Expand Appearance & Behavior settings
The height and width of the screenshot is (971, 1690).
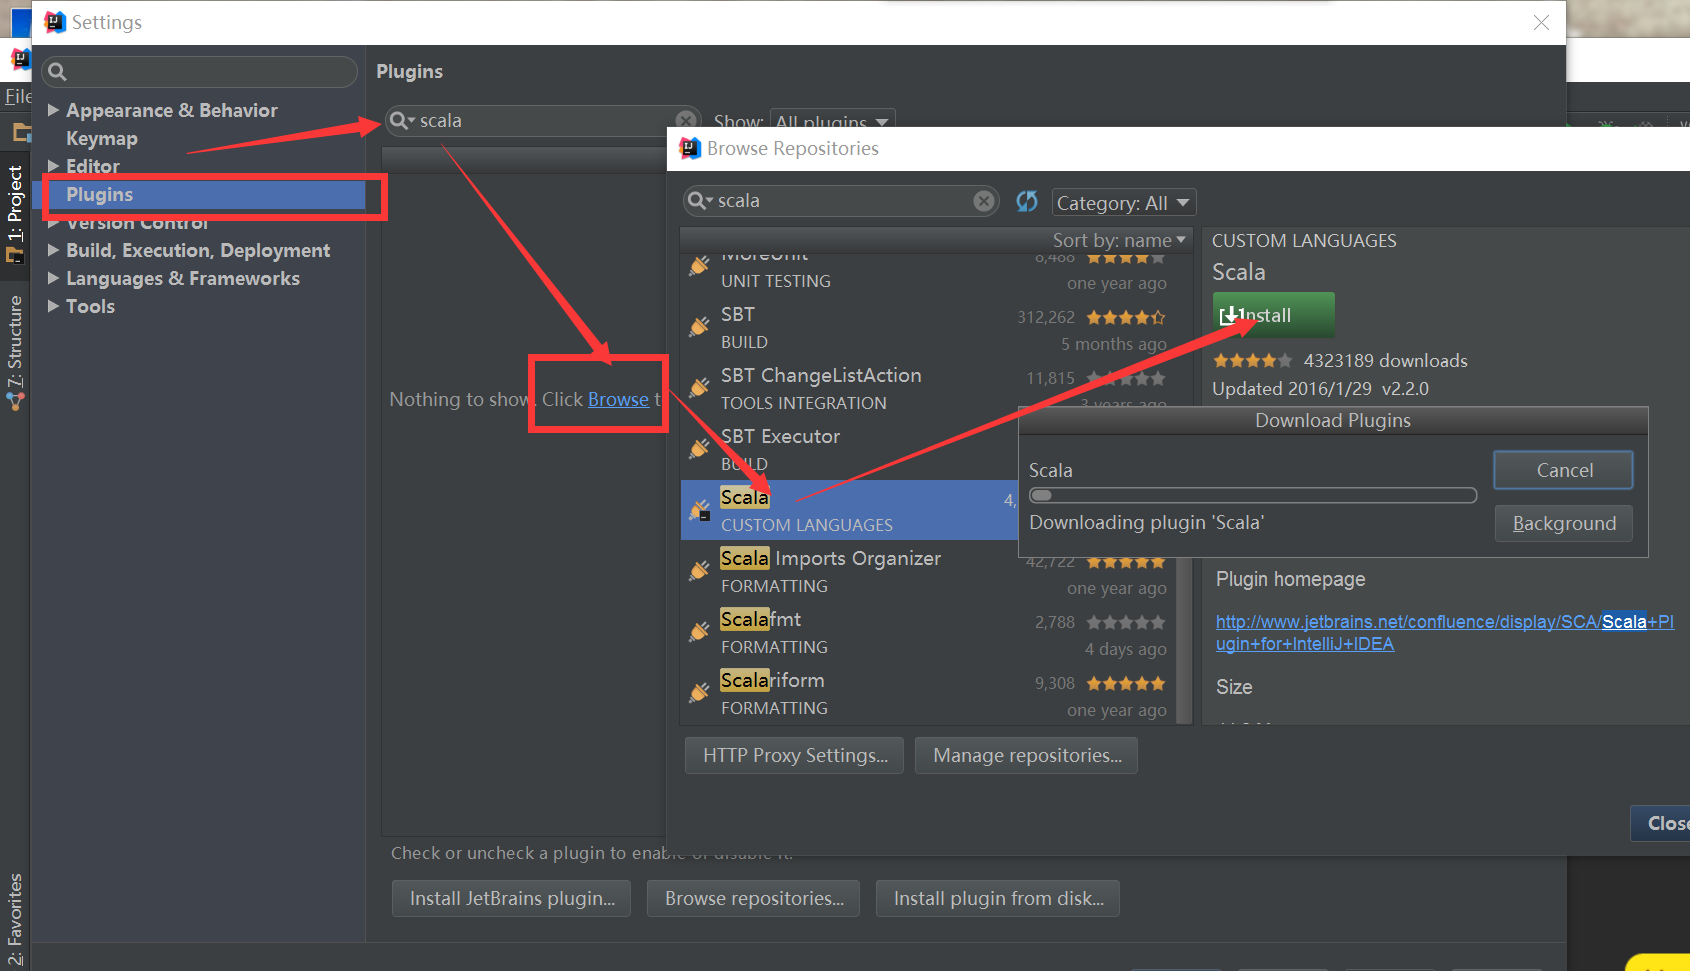54,110
